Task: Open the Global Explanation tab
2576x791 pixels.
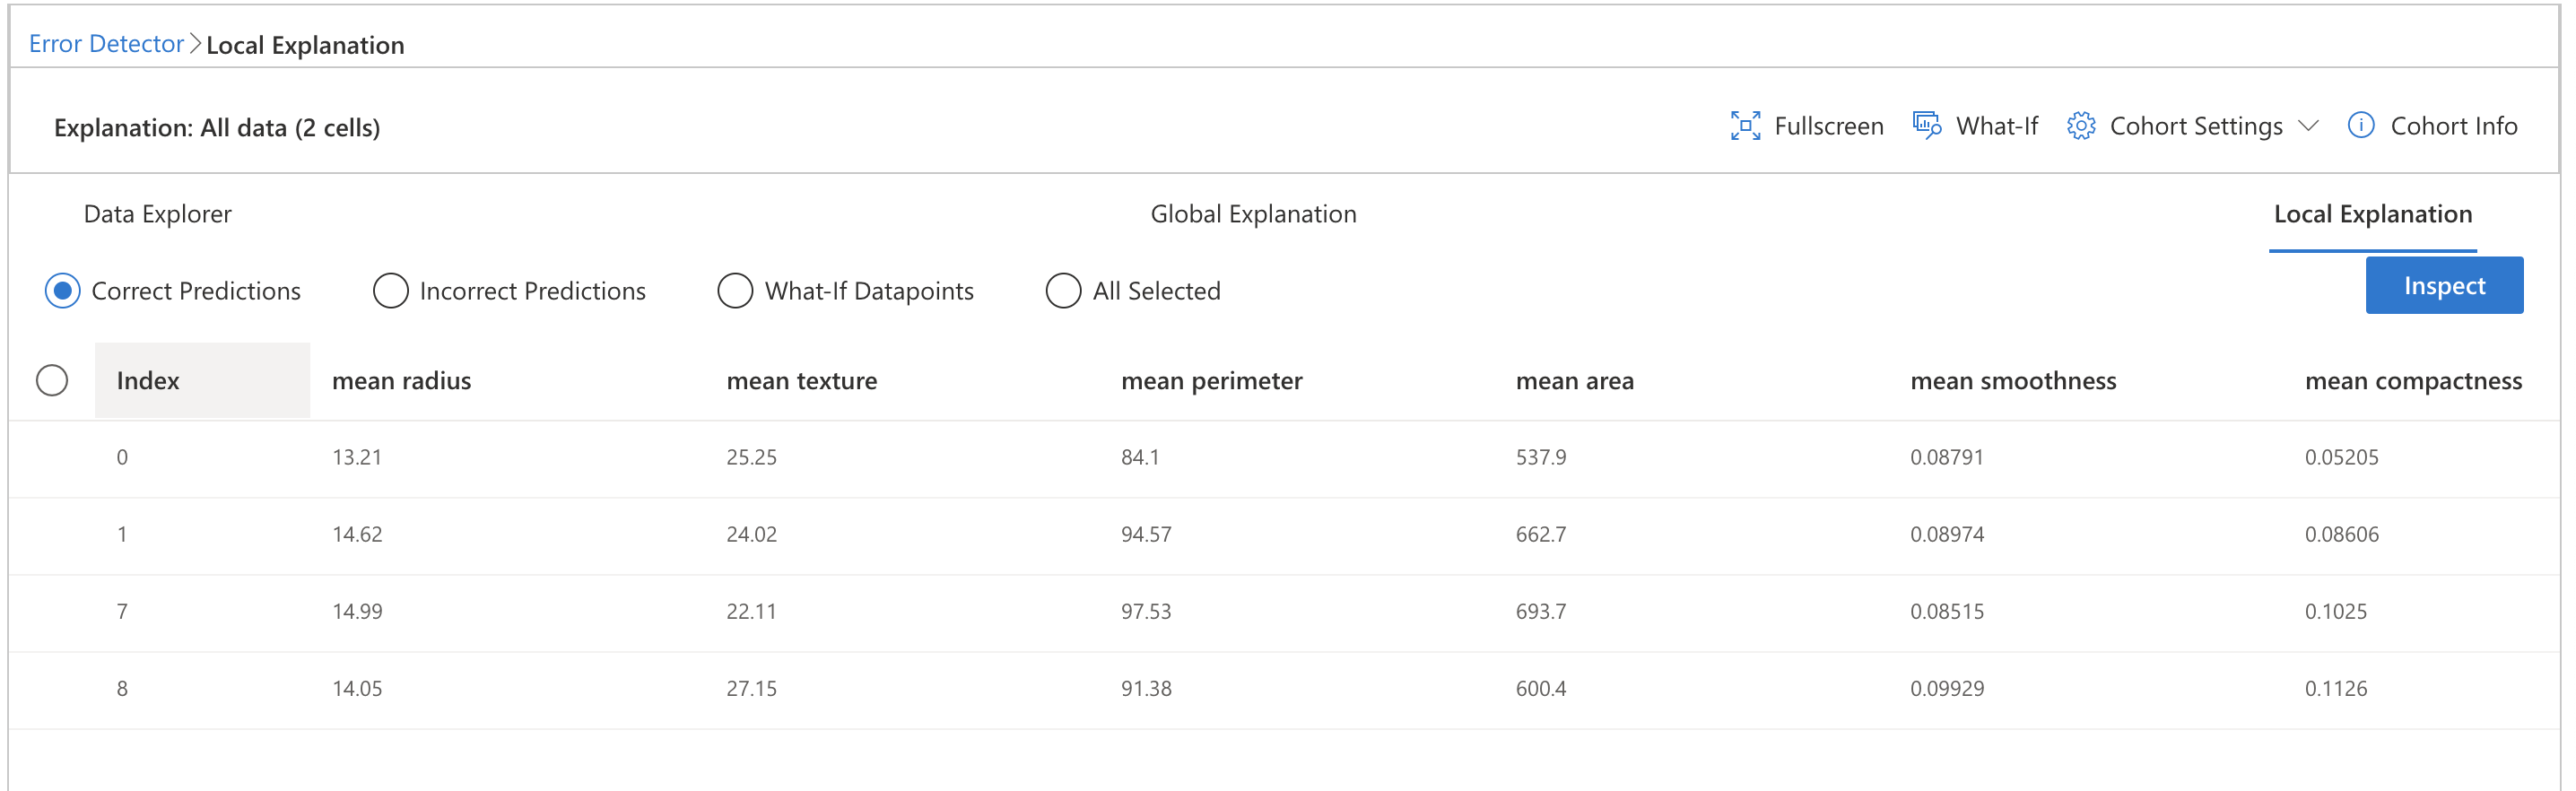Action: [1254, 214]
